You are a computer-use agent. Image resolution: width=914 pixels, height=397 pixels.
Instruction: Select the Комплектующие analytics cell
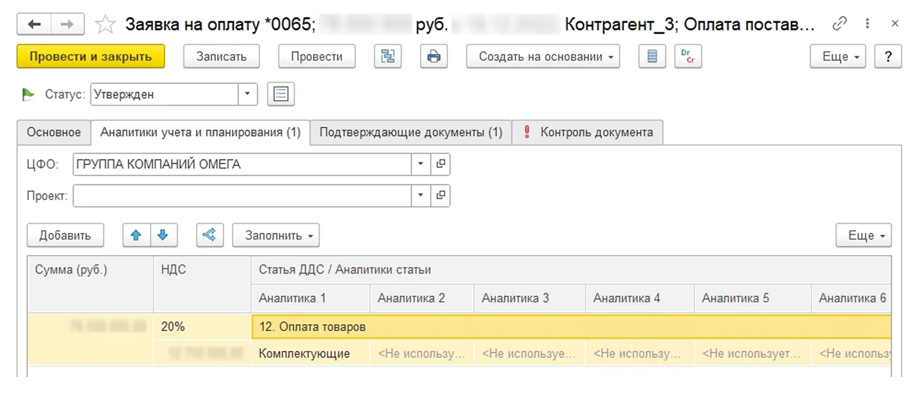(x=311, y=353)
